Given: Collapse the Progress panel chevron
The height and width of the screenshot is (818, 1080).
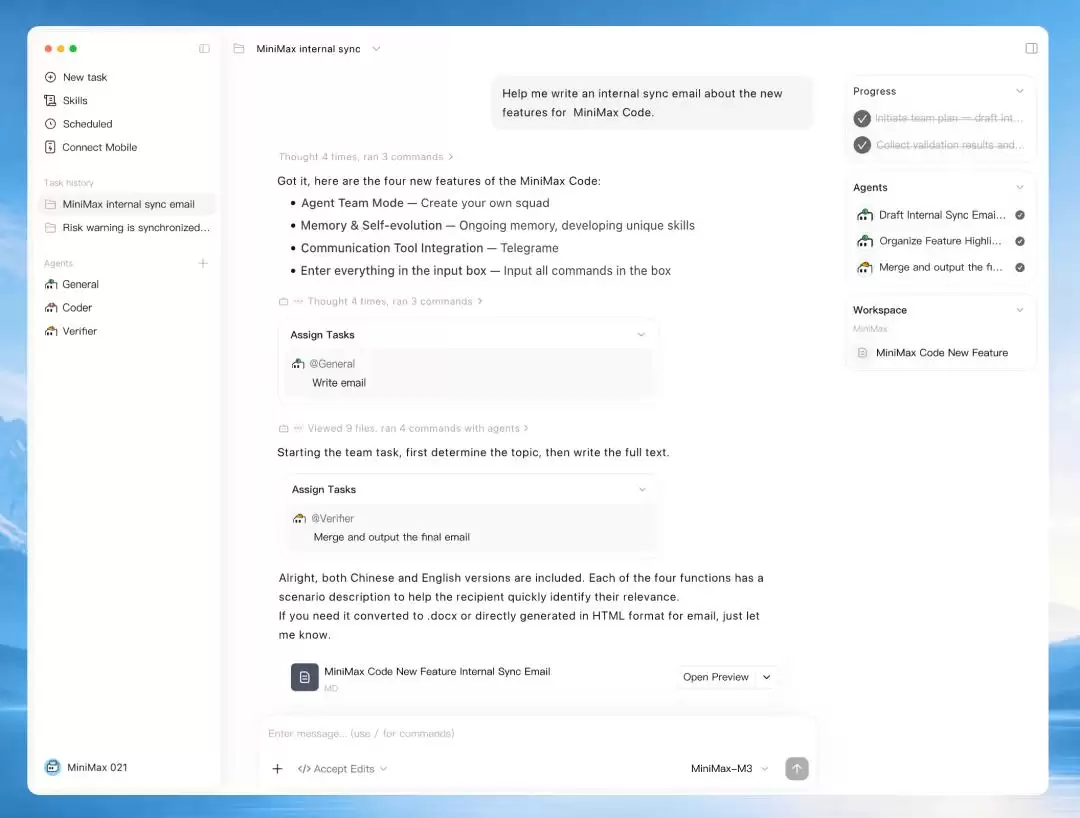Looking at the screenshot, I should point(1020,91).
